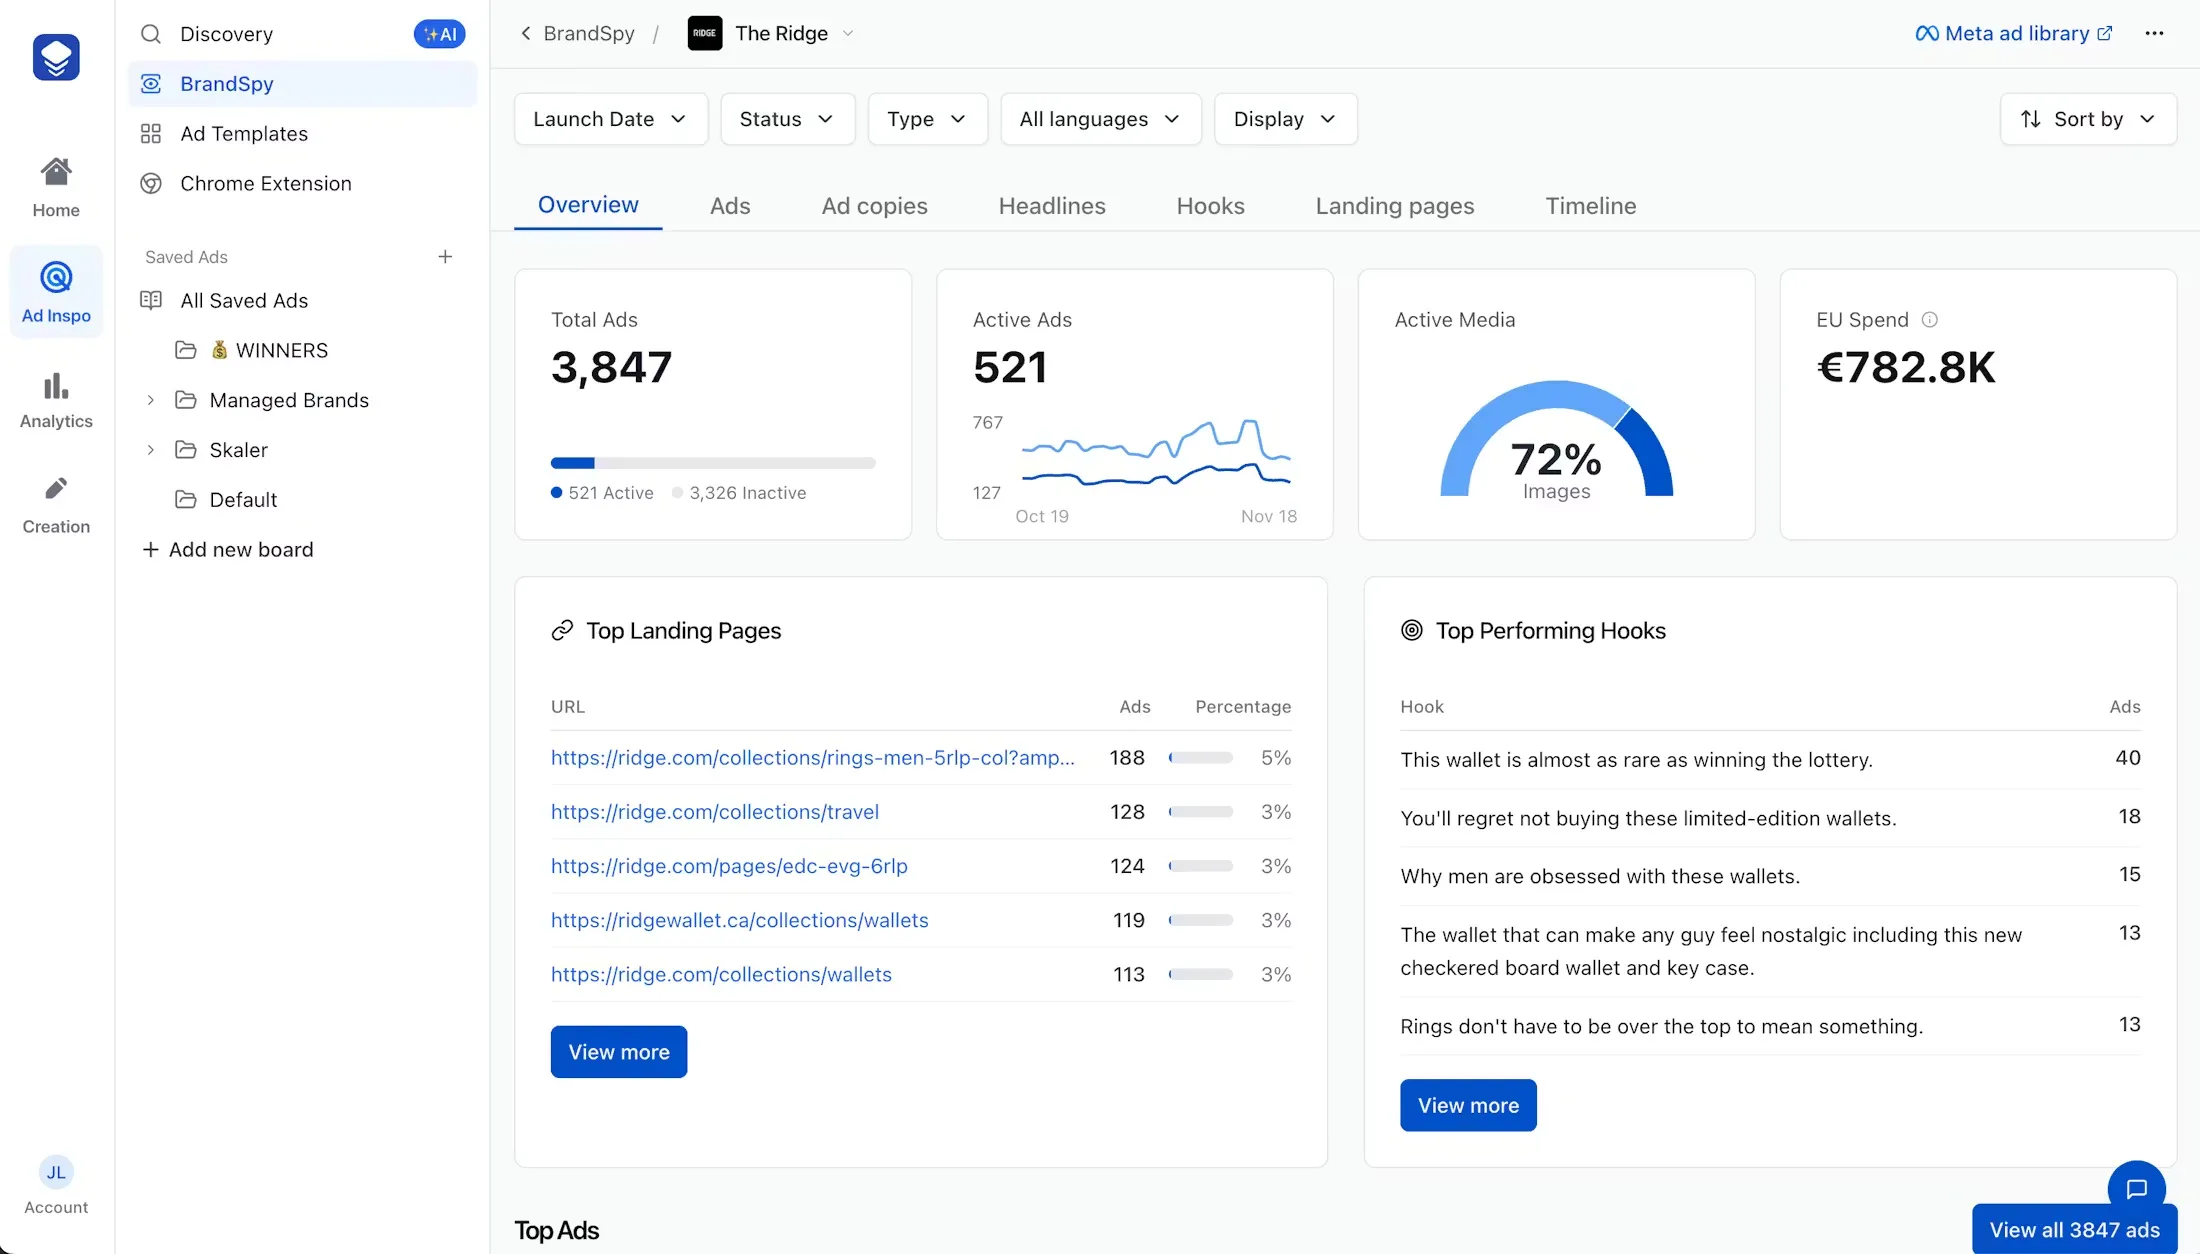This screenshot has height=1254, width=2200.
Task: Open the All languages dropdown
Action: pyautogui.click(x=1100, y=119)
